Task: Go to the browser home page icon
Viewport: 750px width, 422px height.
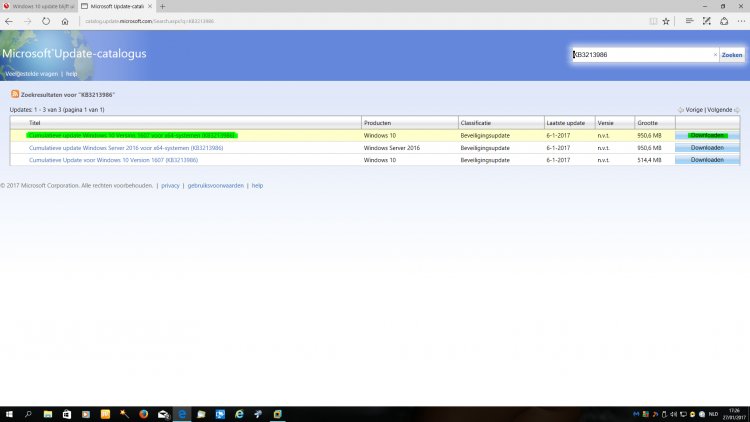Action: pos(65,20)
